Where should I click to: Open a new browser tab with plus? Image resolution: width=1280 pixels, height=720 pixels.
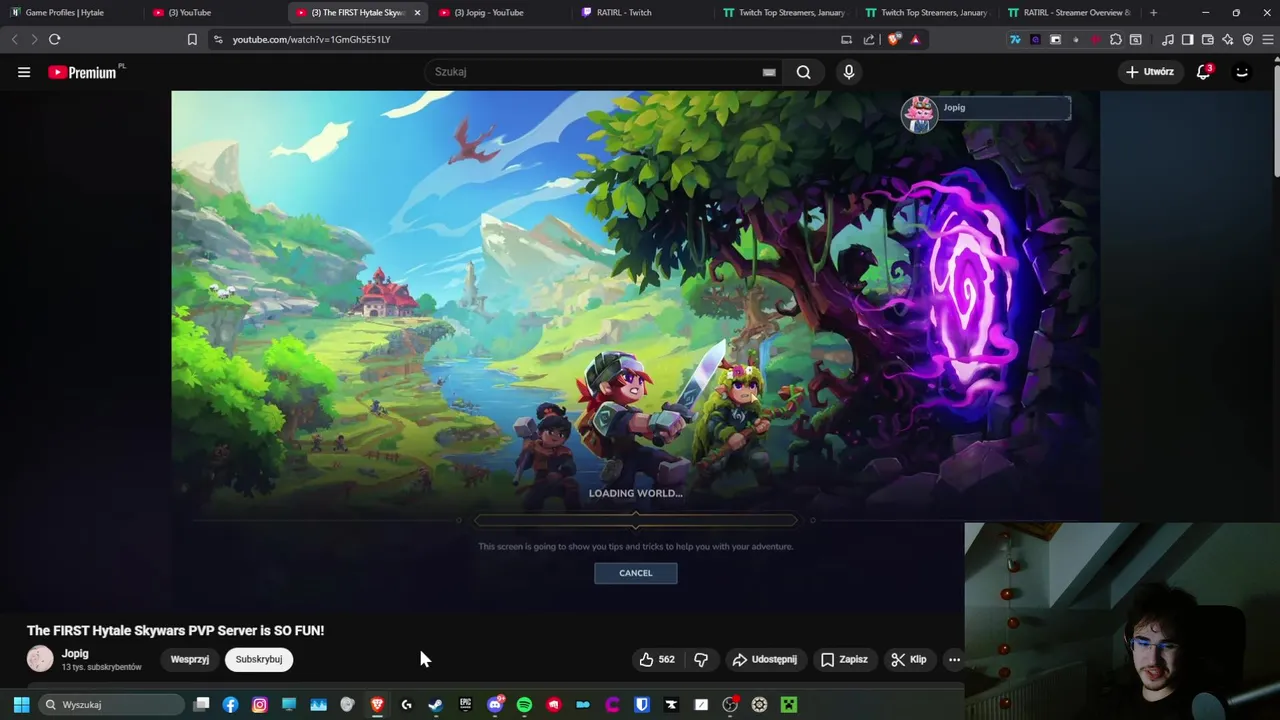point(1153,12)
